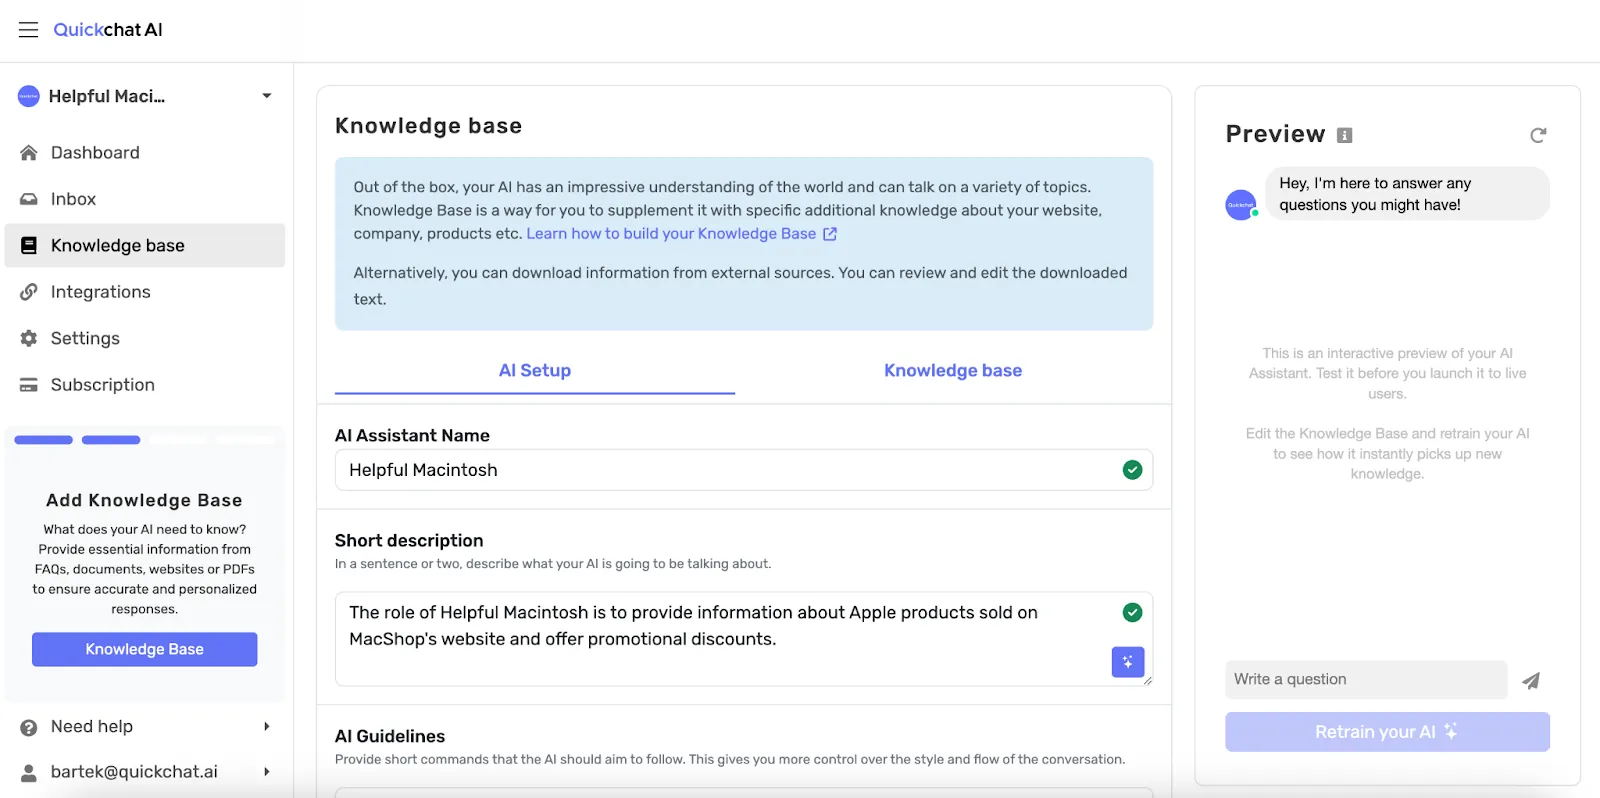Open the Integrations menu label
The width and height of the screenshot is (1600, 798).
(101, 292)
